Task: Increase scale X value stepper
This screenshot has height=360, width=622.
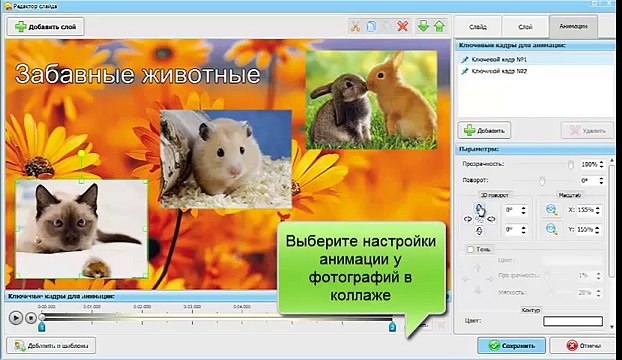Action: click(x=598, y=207)
